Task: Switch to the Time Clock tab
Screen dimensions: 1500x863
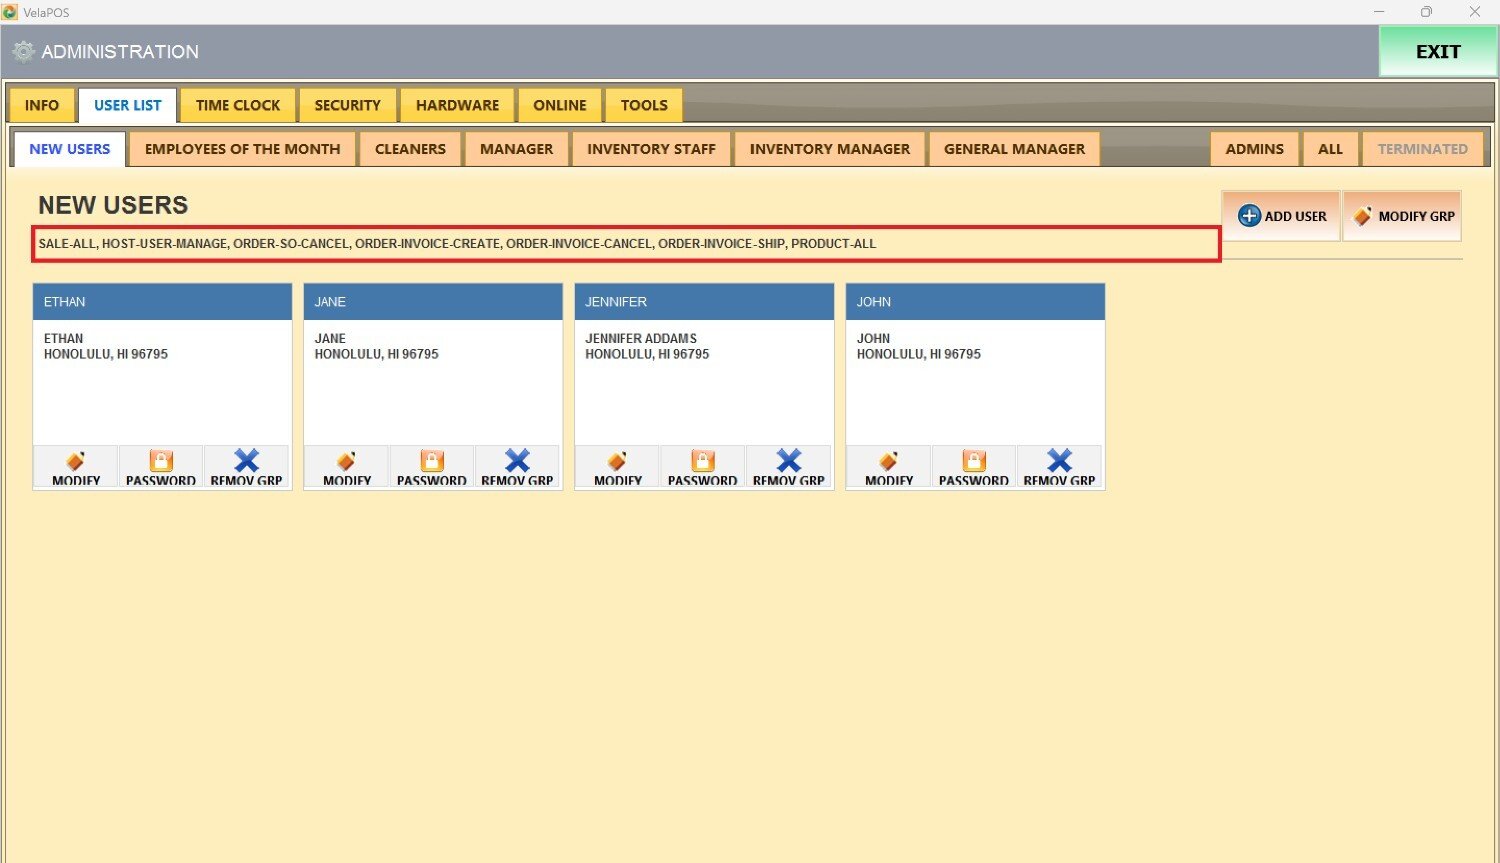Action: click(238, 105)
